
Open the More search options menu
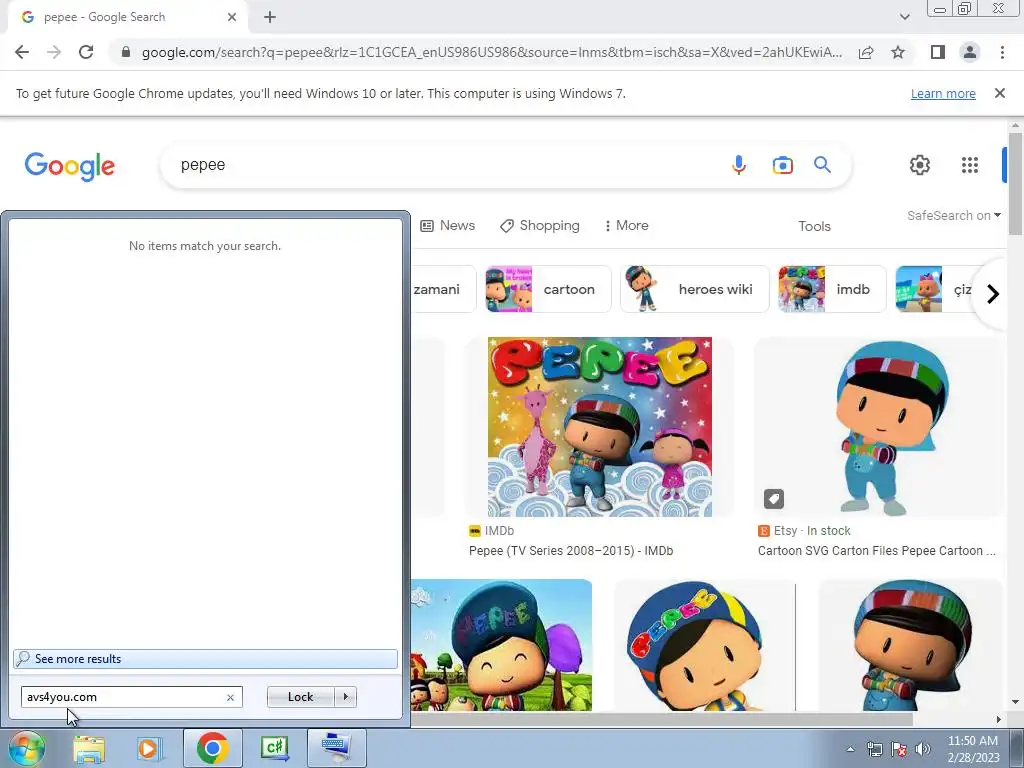[626, 225]
